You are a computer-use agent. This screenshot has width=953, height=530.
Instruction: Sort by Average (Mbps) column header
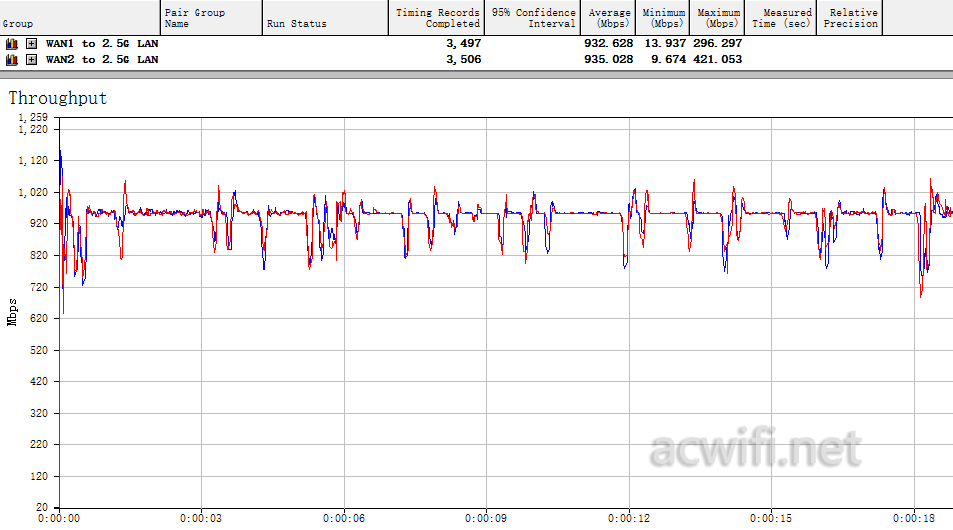pos(608,18)
